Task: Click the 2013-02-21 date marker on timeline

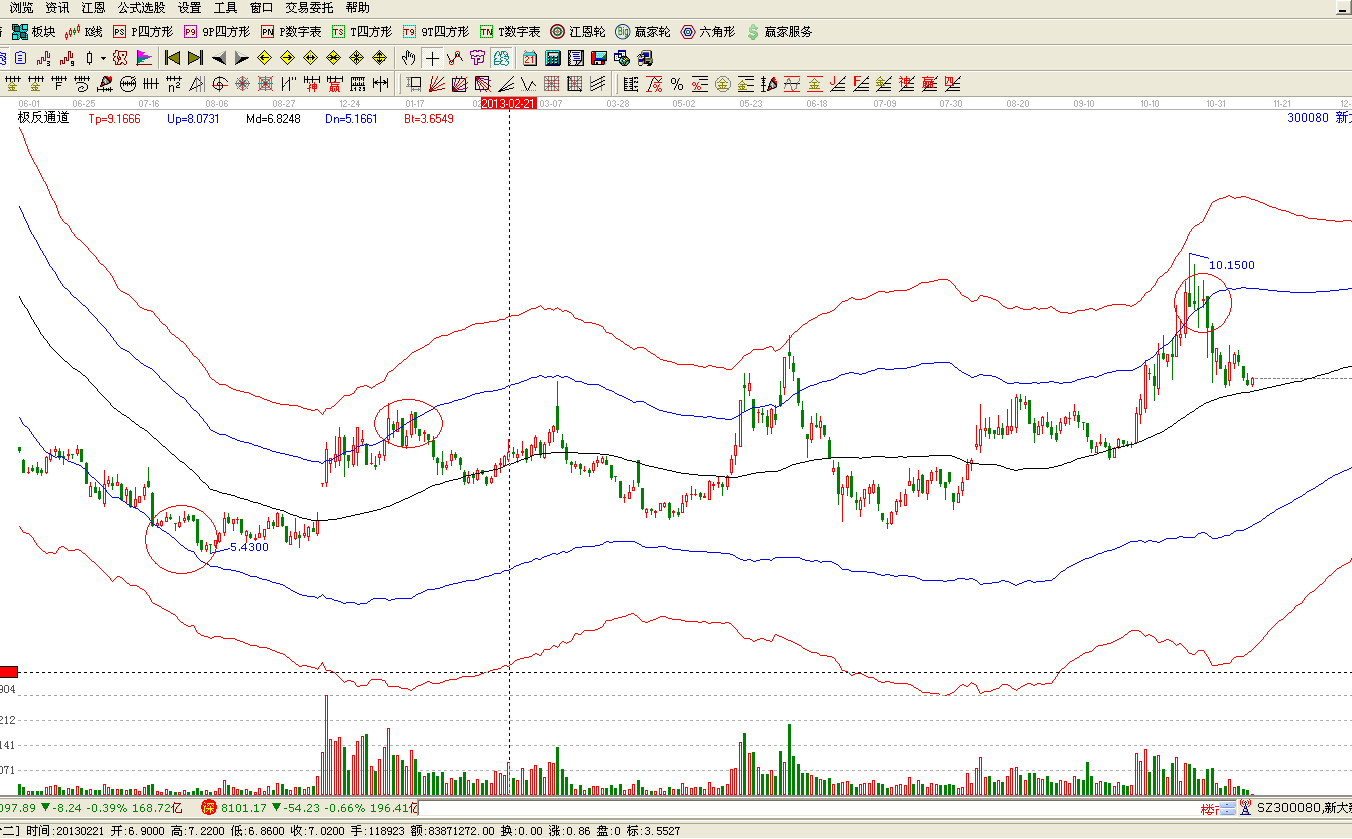Action: click(x=508, y=103)
